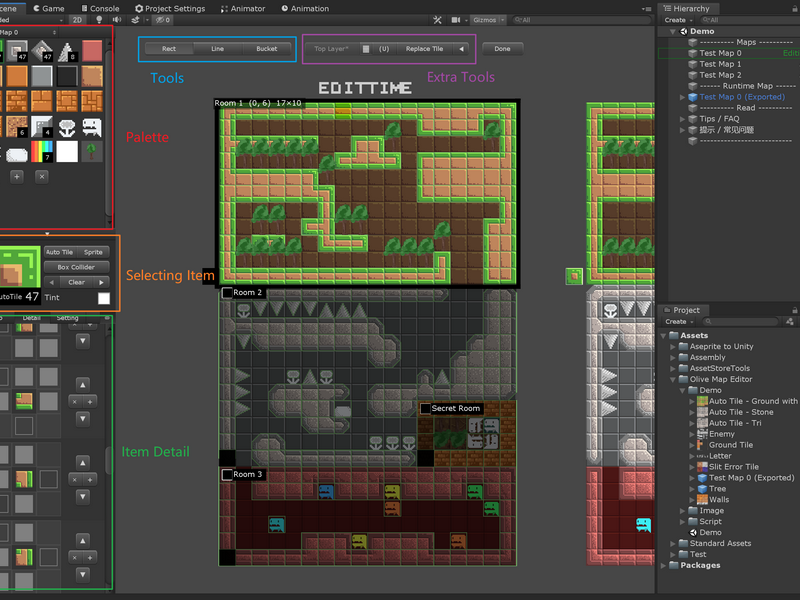Image resolution: width=800 pixels, height=600 pixels.
Task: Click the Top Layer button
Action: (331, 49)
